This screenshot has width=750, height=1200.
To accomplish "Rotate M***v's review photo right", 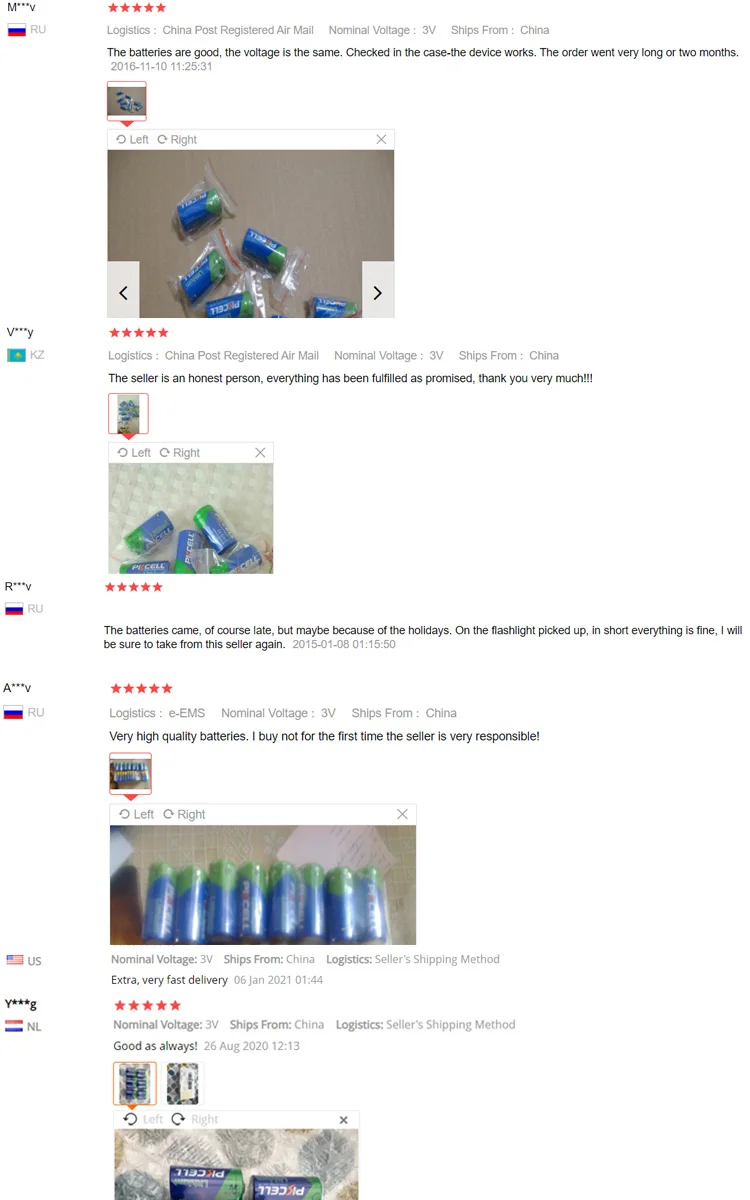I will click(177, 140).
